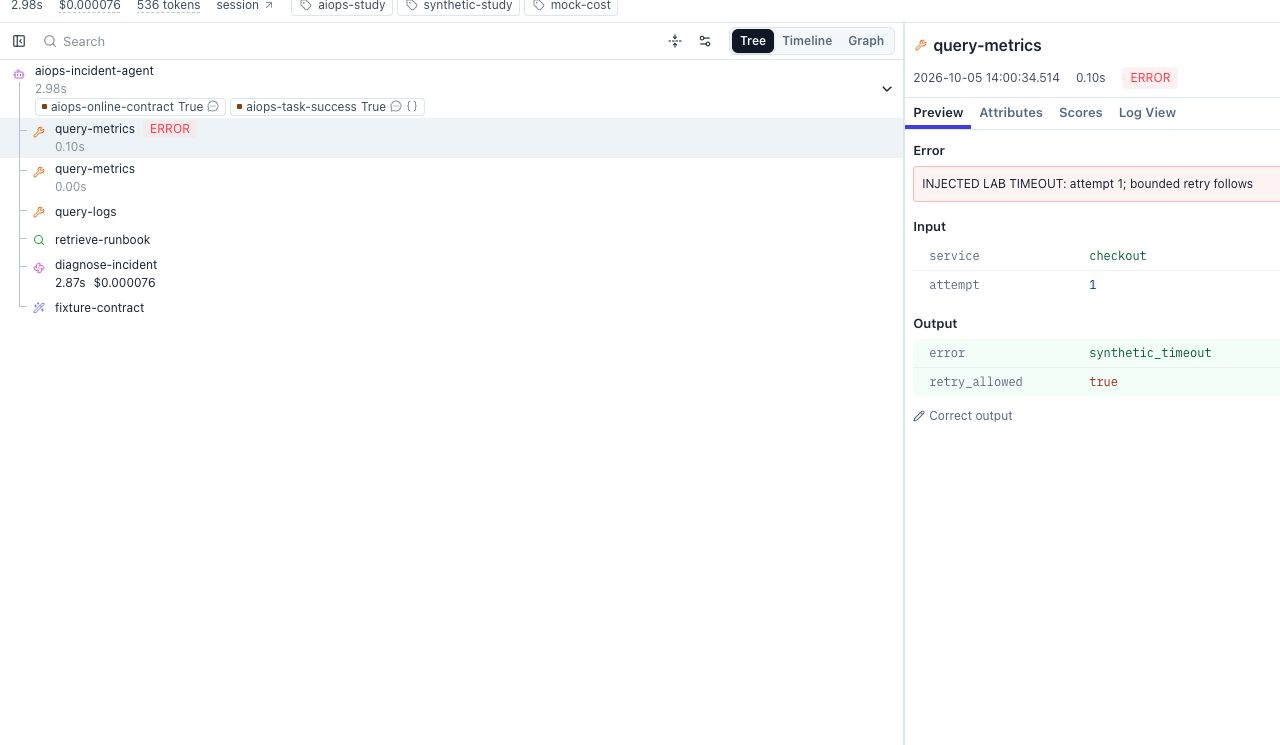Click the wrench icon beside query-logs

click(x=39, y=212)
